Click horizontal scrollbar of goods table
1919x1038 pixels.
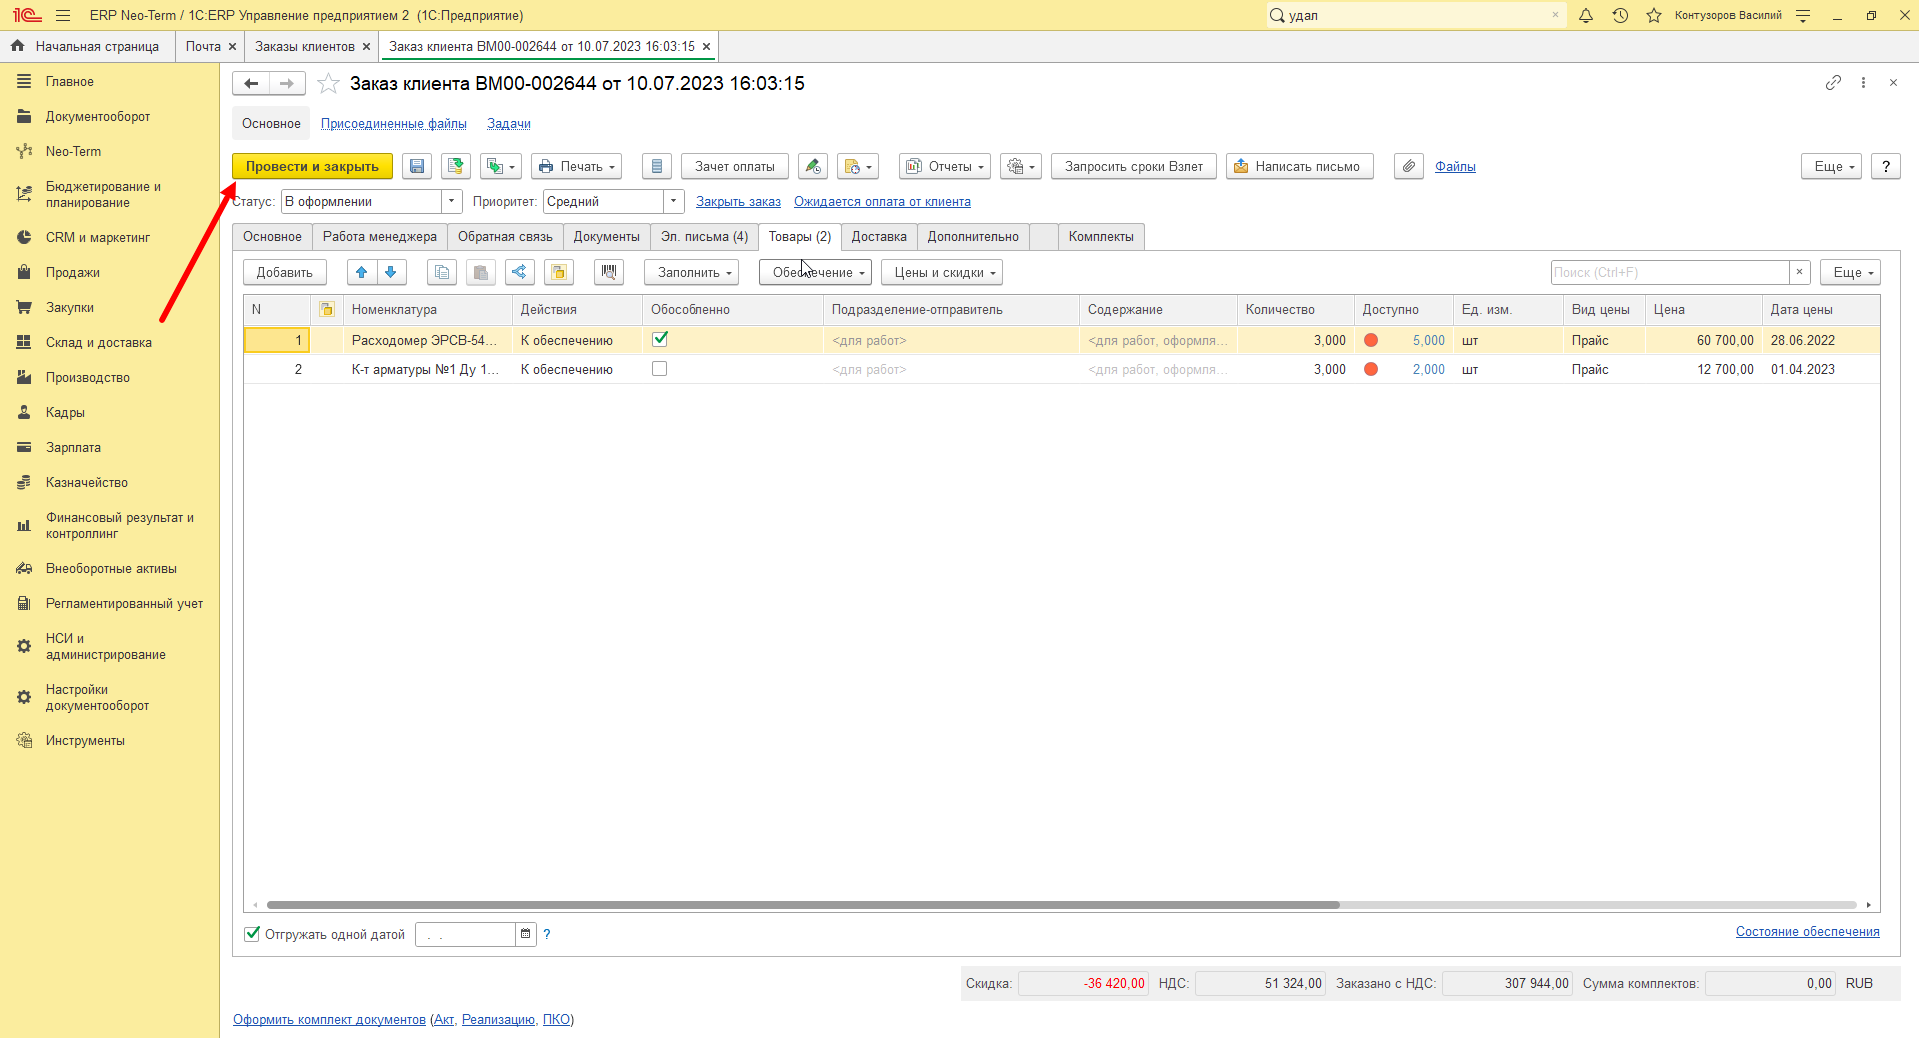pos(803,905)
